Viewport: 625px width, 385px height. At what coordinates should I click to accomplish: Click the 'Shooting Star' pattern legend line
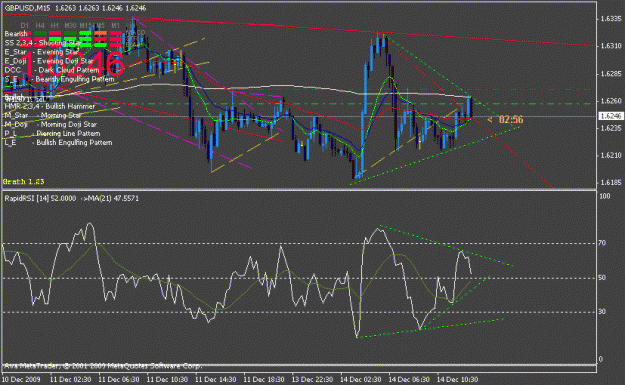coord(43,43)
